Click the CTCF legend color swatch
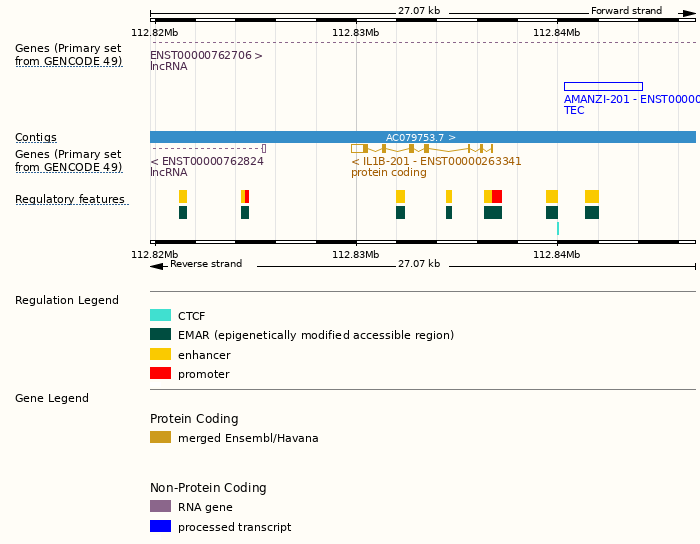Viewport: 700px width, 544px height. (x=160, y=316)
